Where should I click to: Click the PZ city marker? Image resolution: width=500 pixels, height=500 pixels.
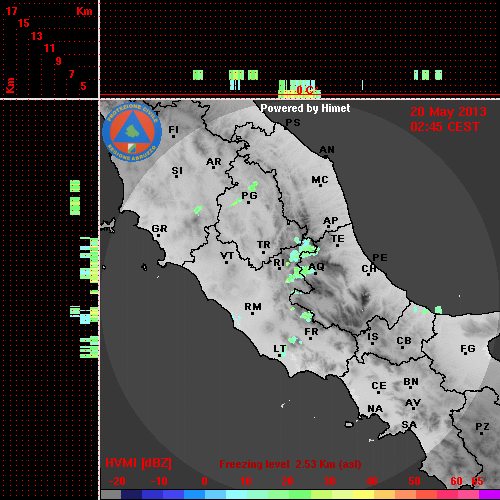(x=482, y=433)
